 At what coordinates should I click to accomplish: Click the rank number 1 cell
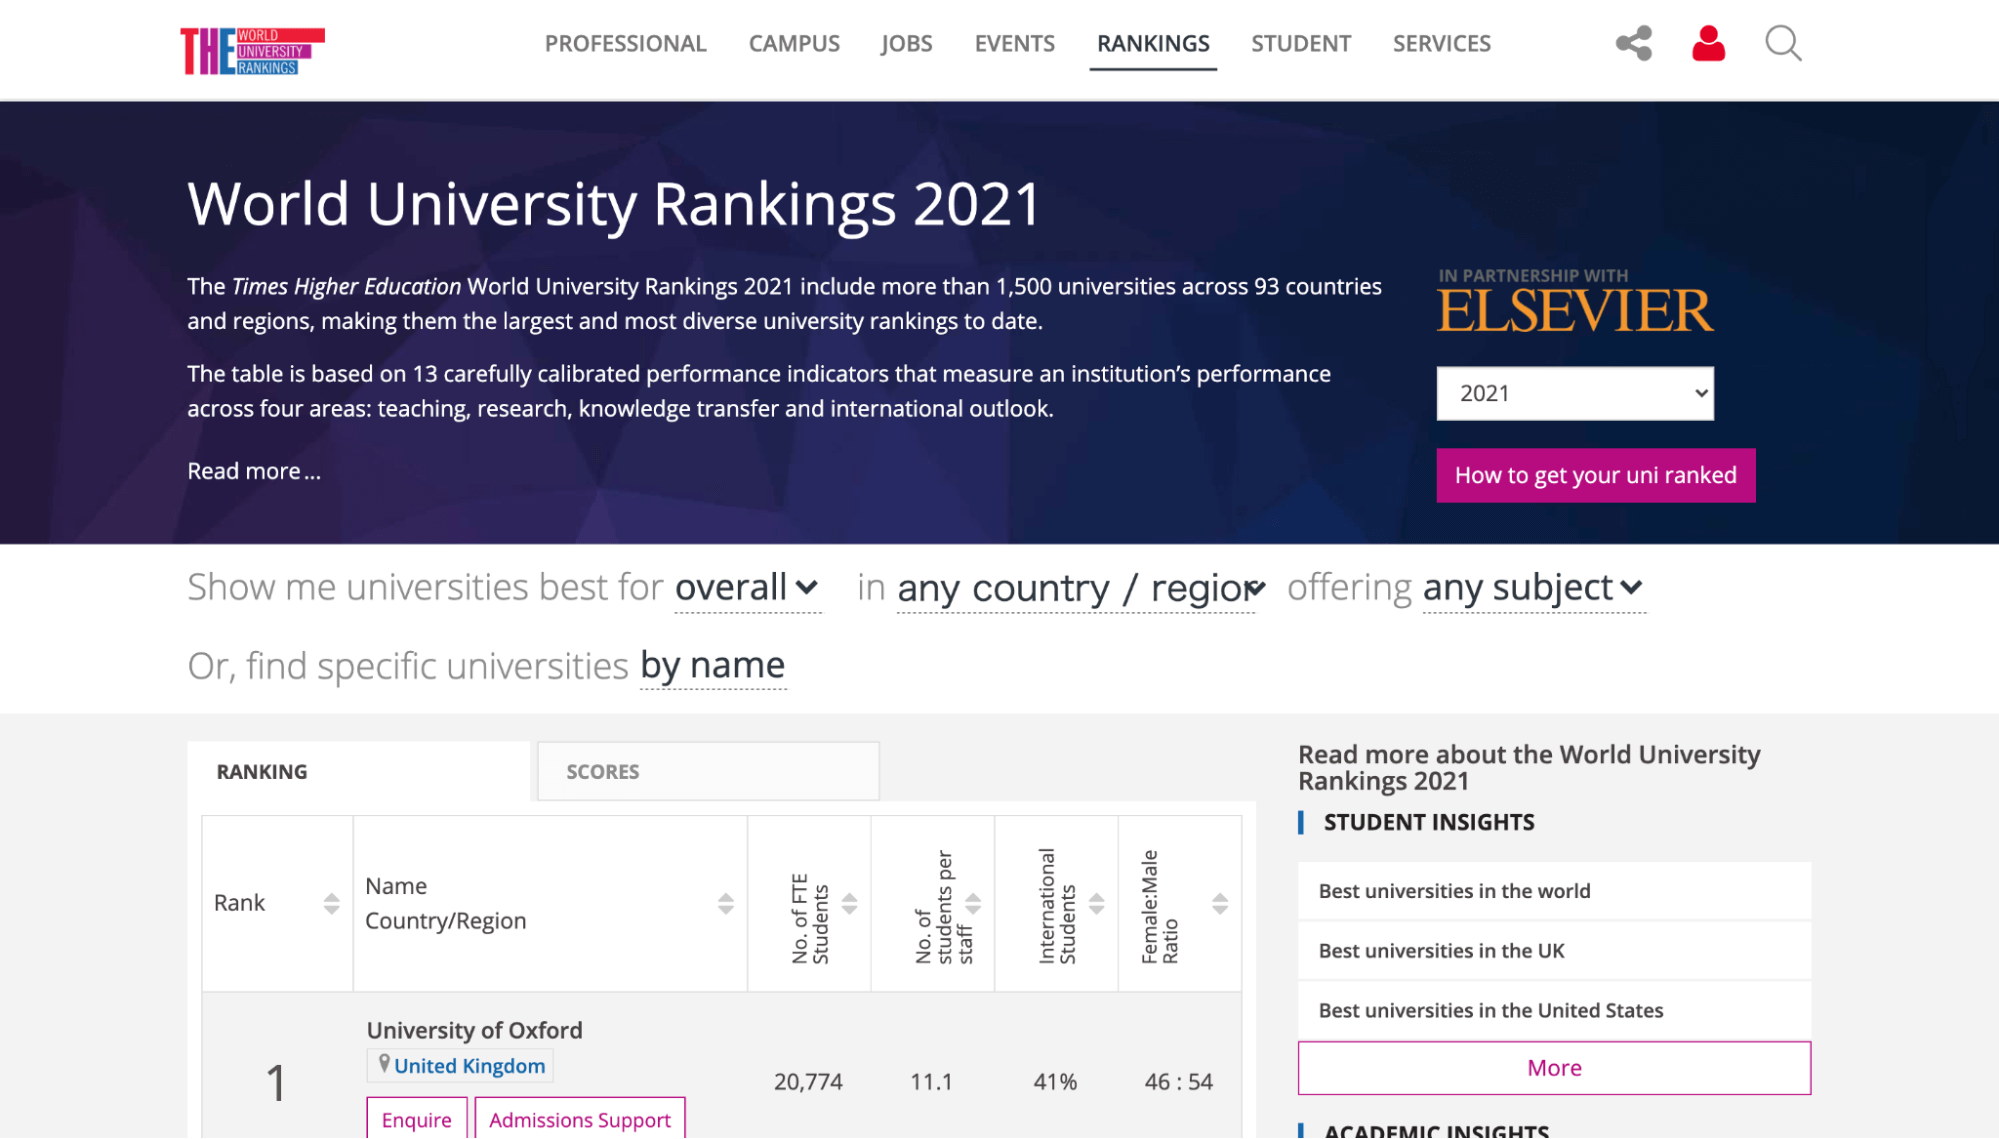pyautogui.click(x=276, y=1083)
